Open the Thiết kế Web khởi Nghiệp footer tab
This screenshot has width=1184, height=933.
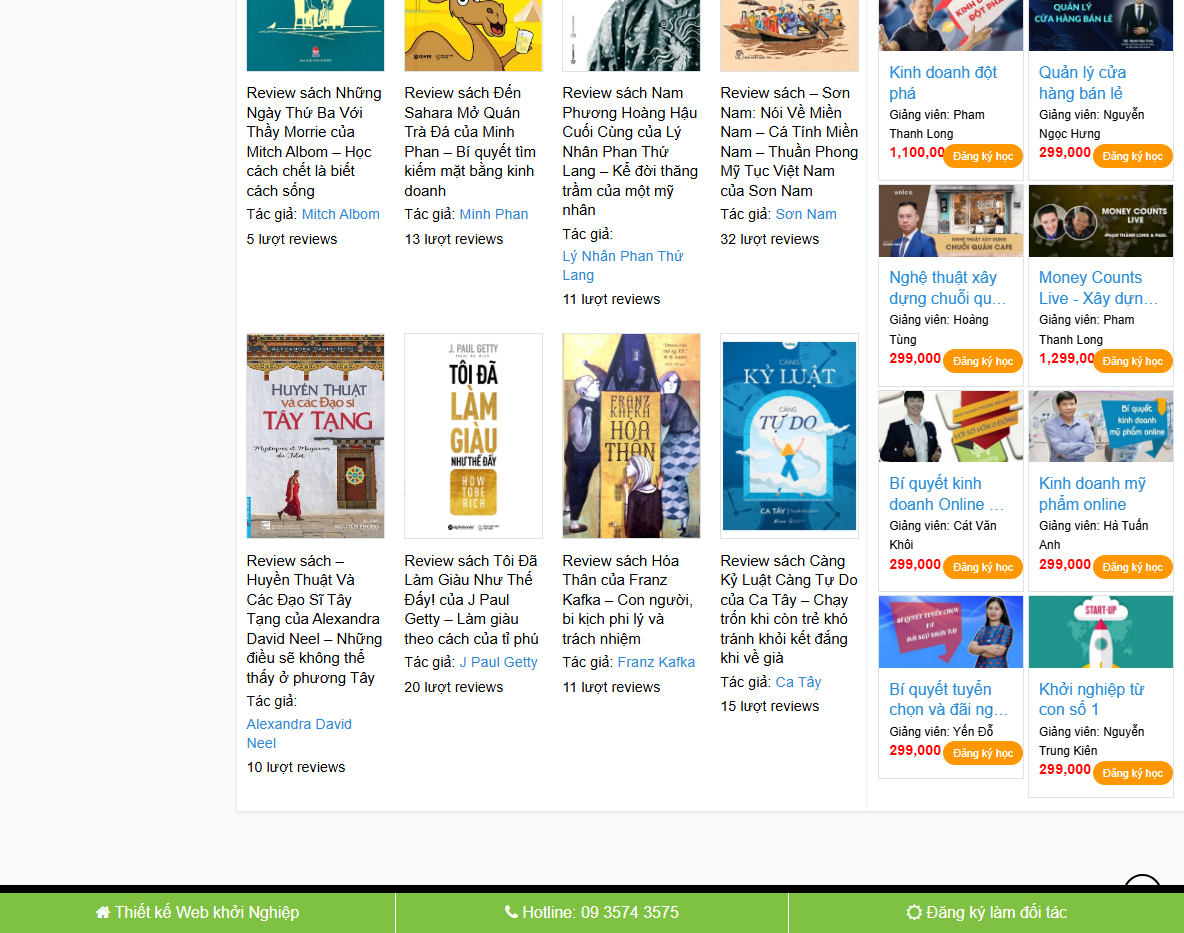tap(197, 913)
